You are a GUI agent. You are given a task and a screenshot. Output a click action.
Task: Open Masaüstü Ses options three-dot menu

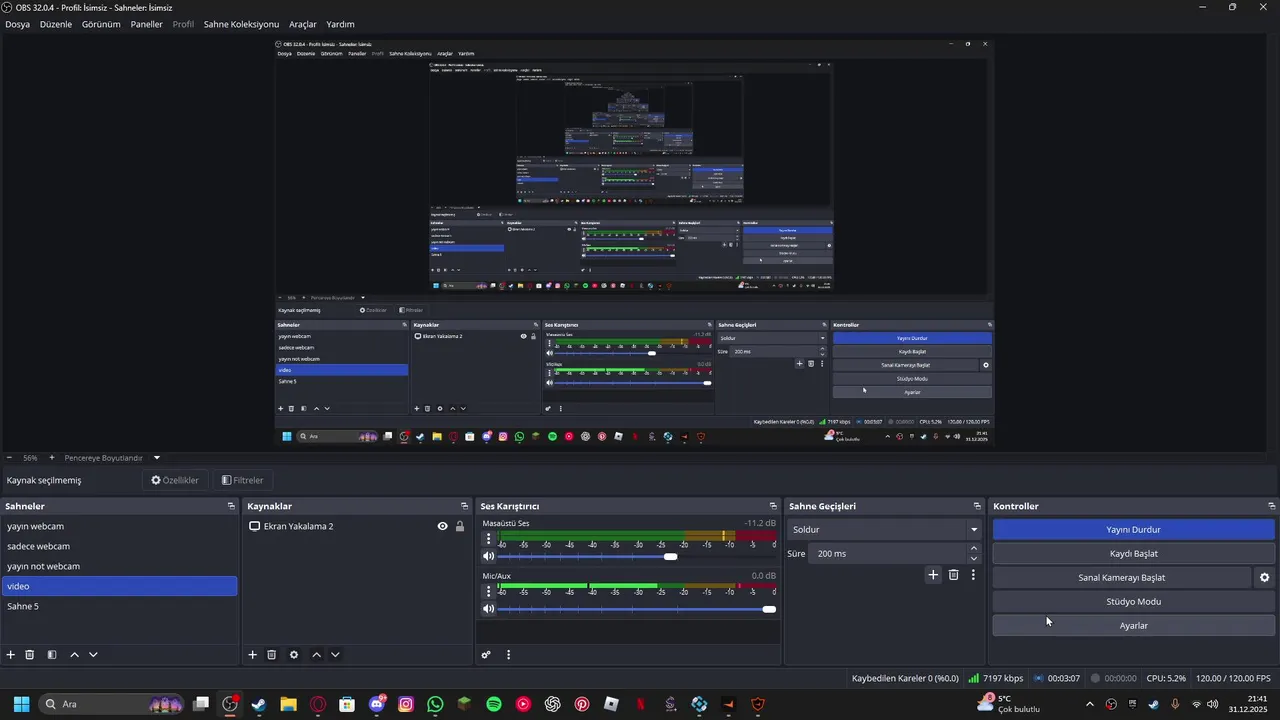(489, 539)
